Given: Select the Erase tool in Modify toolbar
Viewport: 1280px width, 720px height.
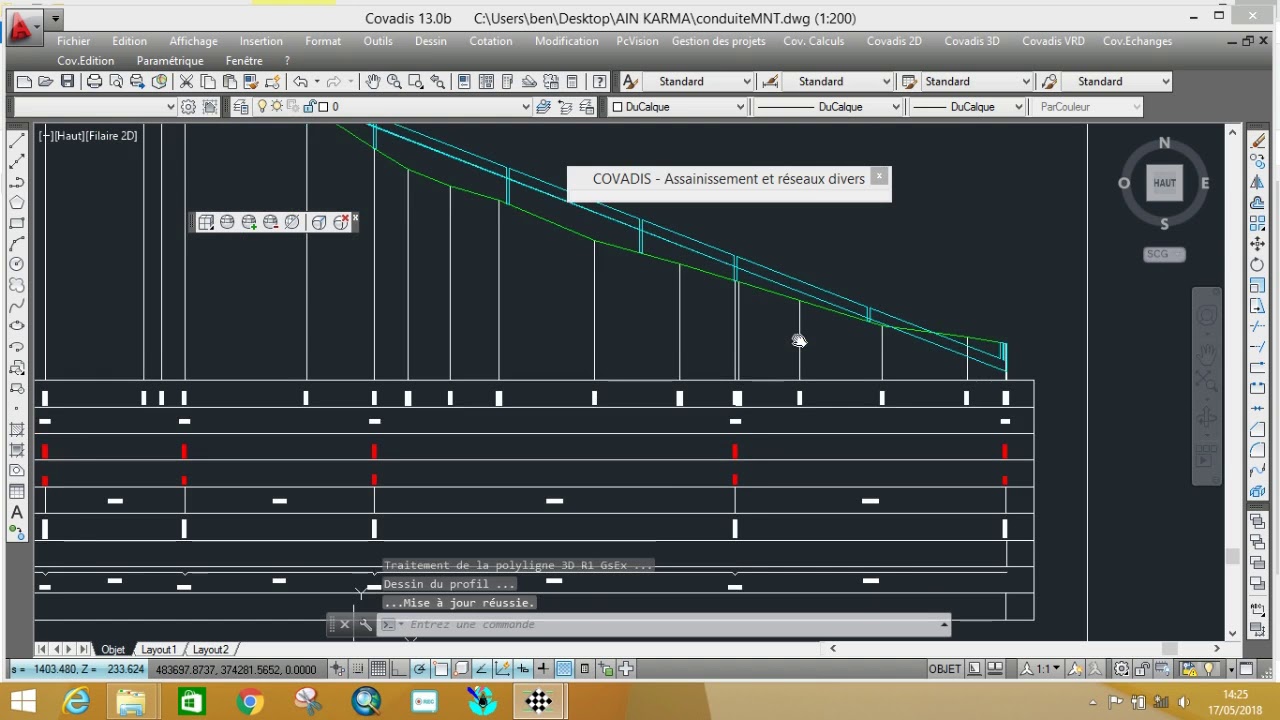Looking at the screenshot, I should pos(1258,141).
